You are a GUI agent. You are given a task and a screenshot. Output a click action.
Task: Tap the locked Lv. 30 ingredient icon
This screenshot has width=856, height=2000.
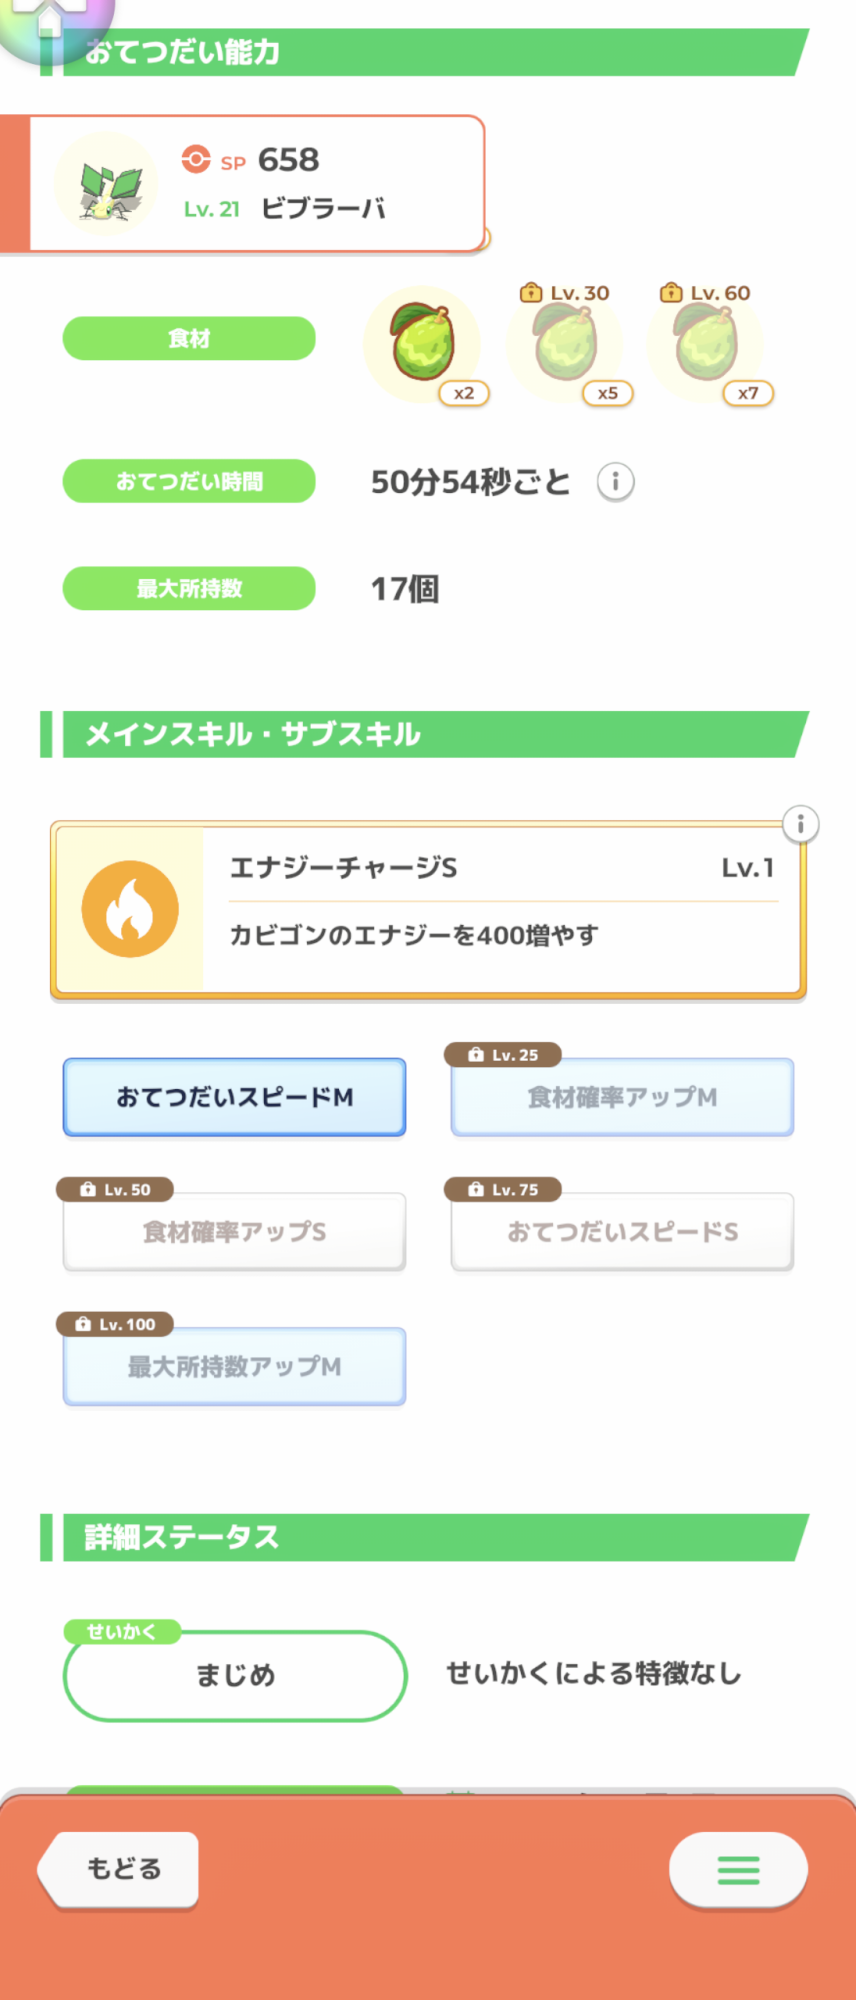566,345
